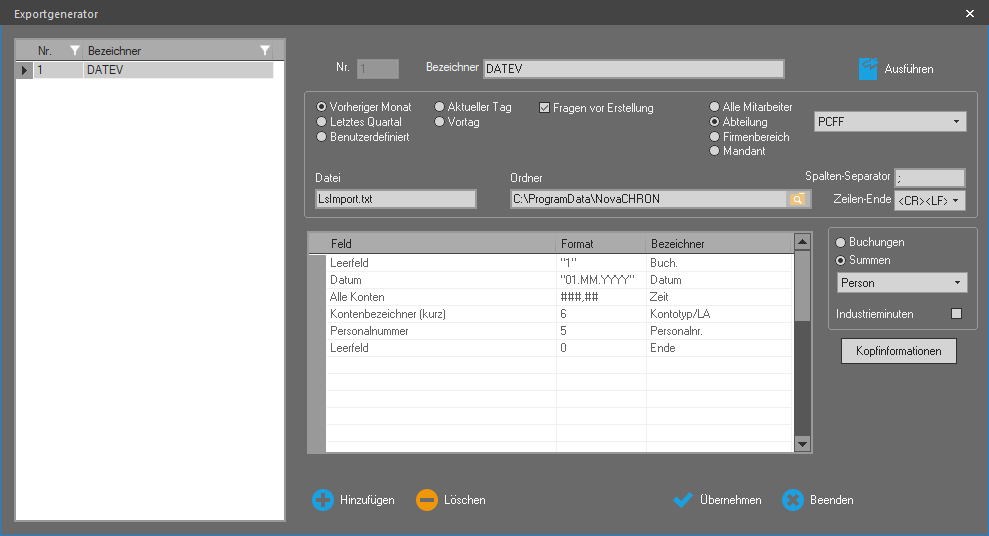Click the Hinzufügen plus icon
This screenshot has width=989, height=536.
coord(323,500)
